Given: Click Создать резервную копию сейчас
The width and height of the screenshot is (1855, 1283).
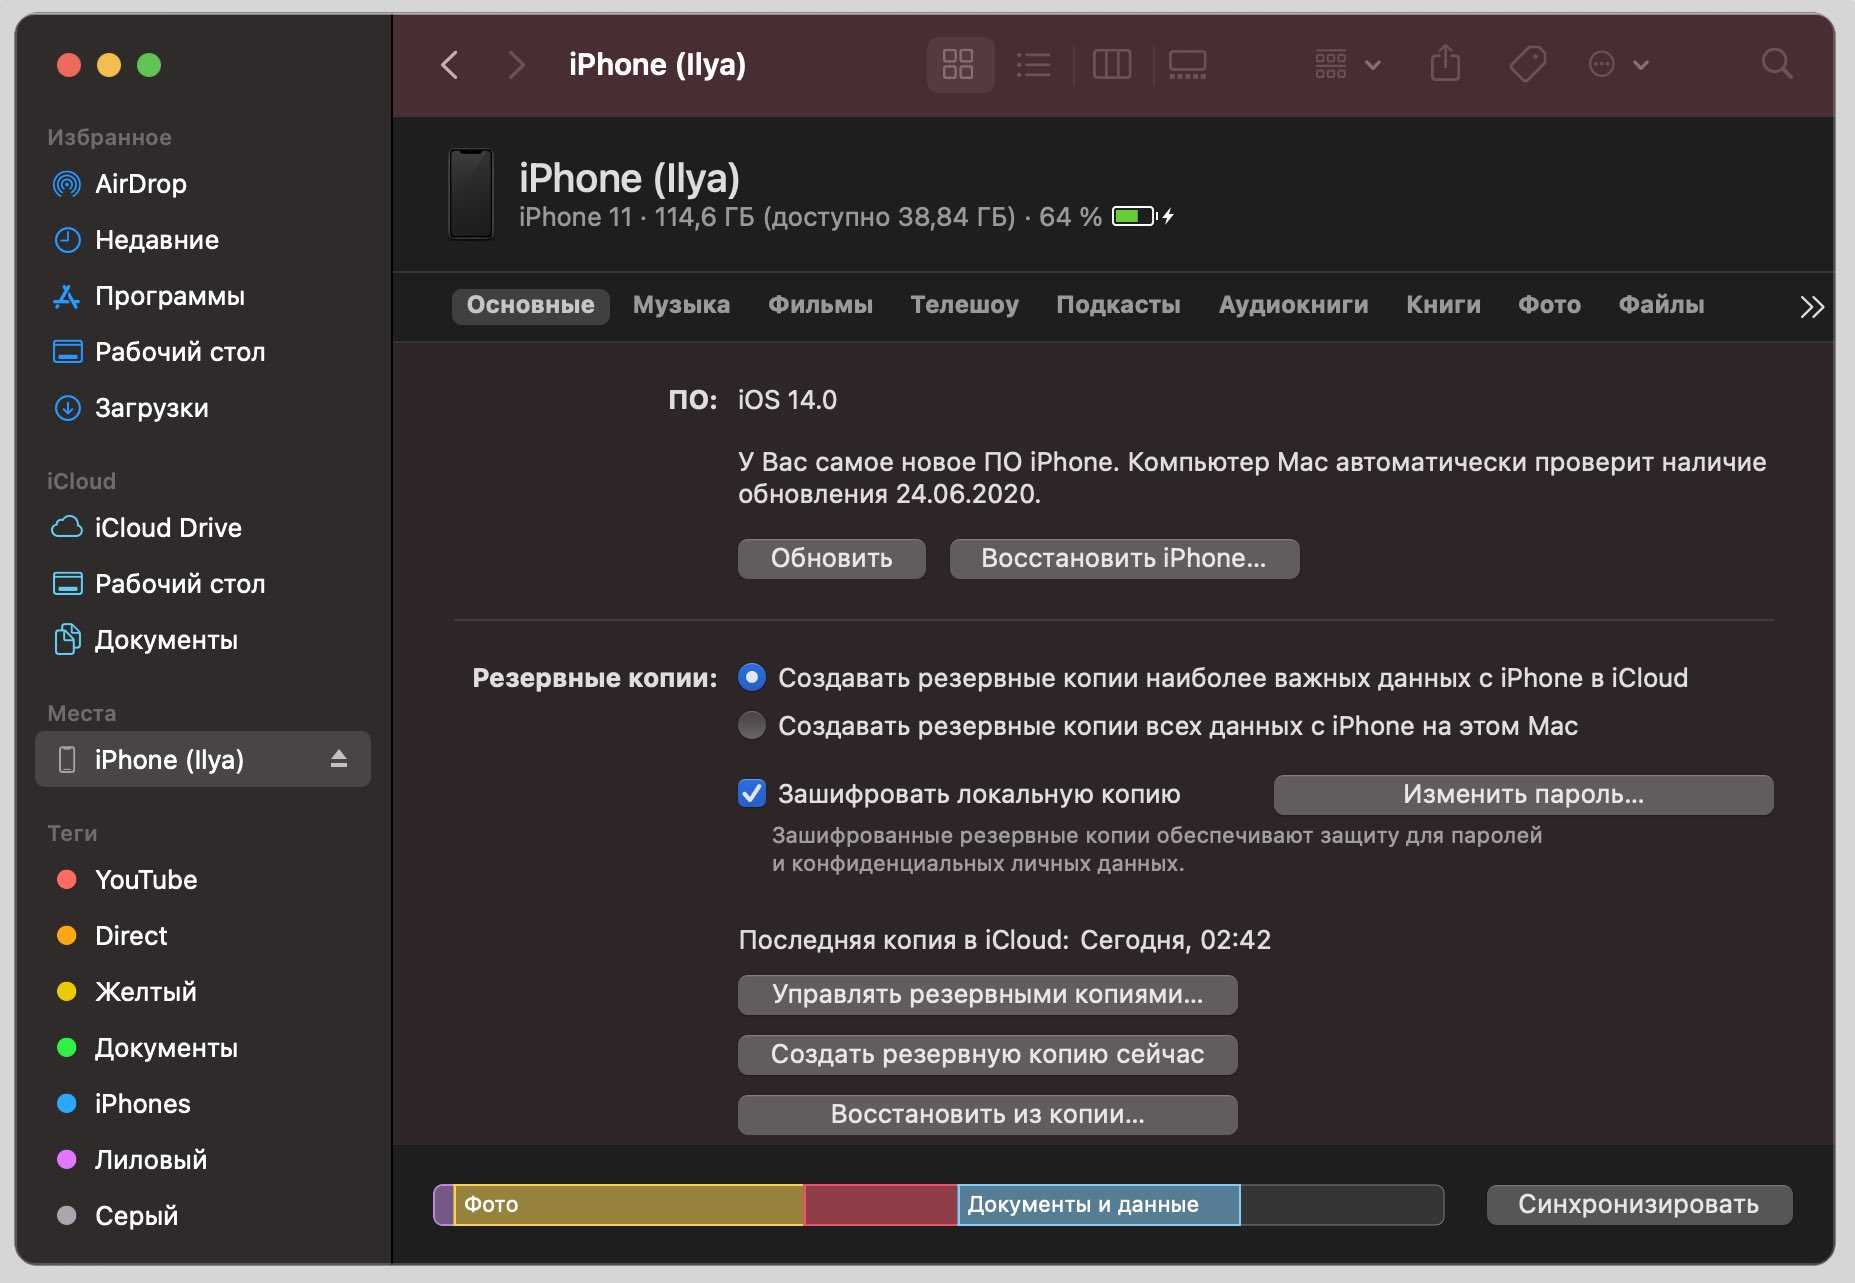Looking at the screenshot, I should pyautogui.click(x=988, y=1055).
